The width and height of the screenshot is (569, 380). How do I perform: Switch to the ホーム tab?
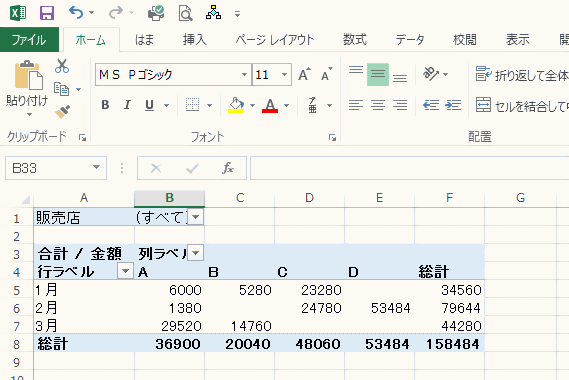point(91,39)
